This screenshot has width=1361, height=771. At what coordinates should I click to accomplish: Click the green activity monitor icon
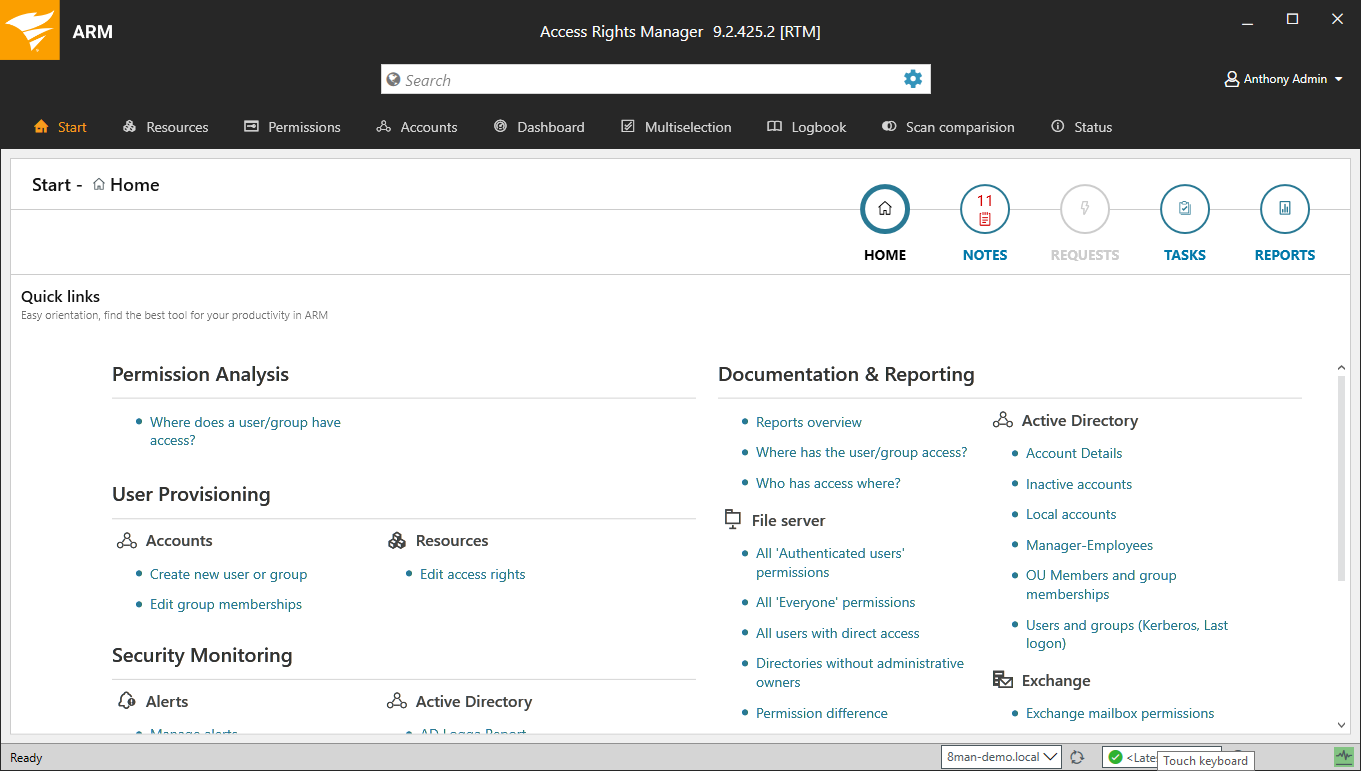click(x=1343, y=757)
